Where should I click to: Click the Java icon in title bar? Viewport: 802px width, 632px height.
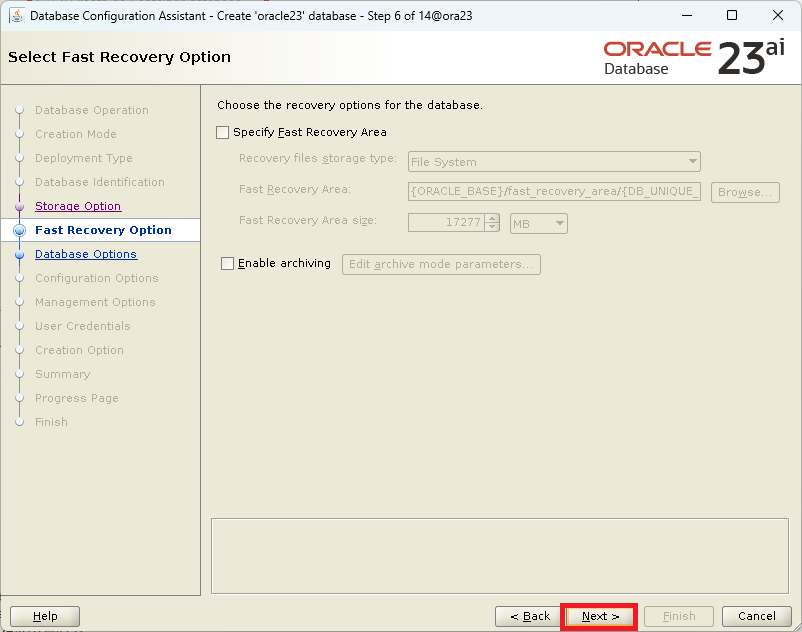click(16, 16)
